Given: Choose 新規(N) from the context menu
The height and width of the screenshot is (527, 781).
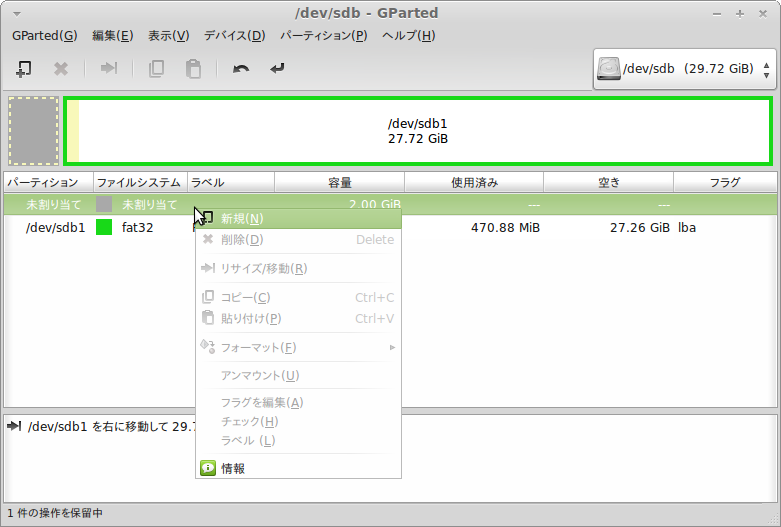Looking at the screenshot, I should tap(298, 219).
